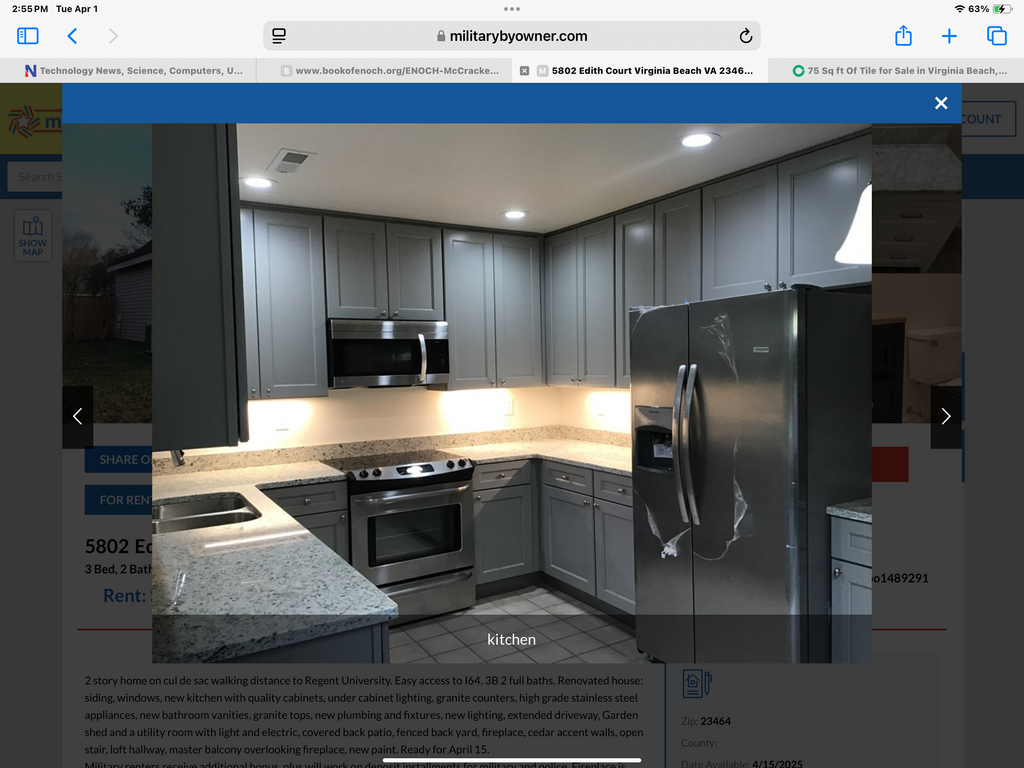This screenshot has height=768, width=1024.
Task: Open page reader format options
Action: [279, 36]
